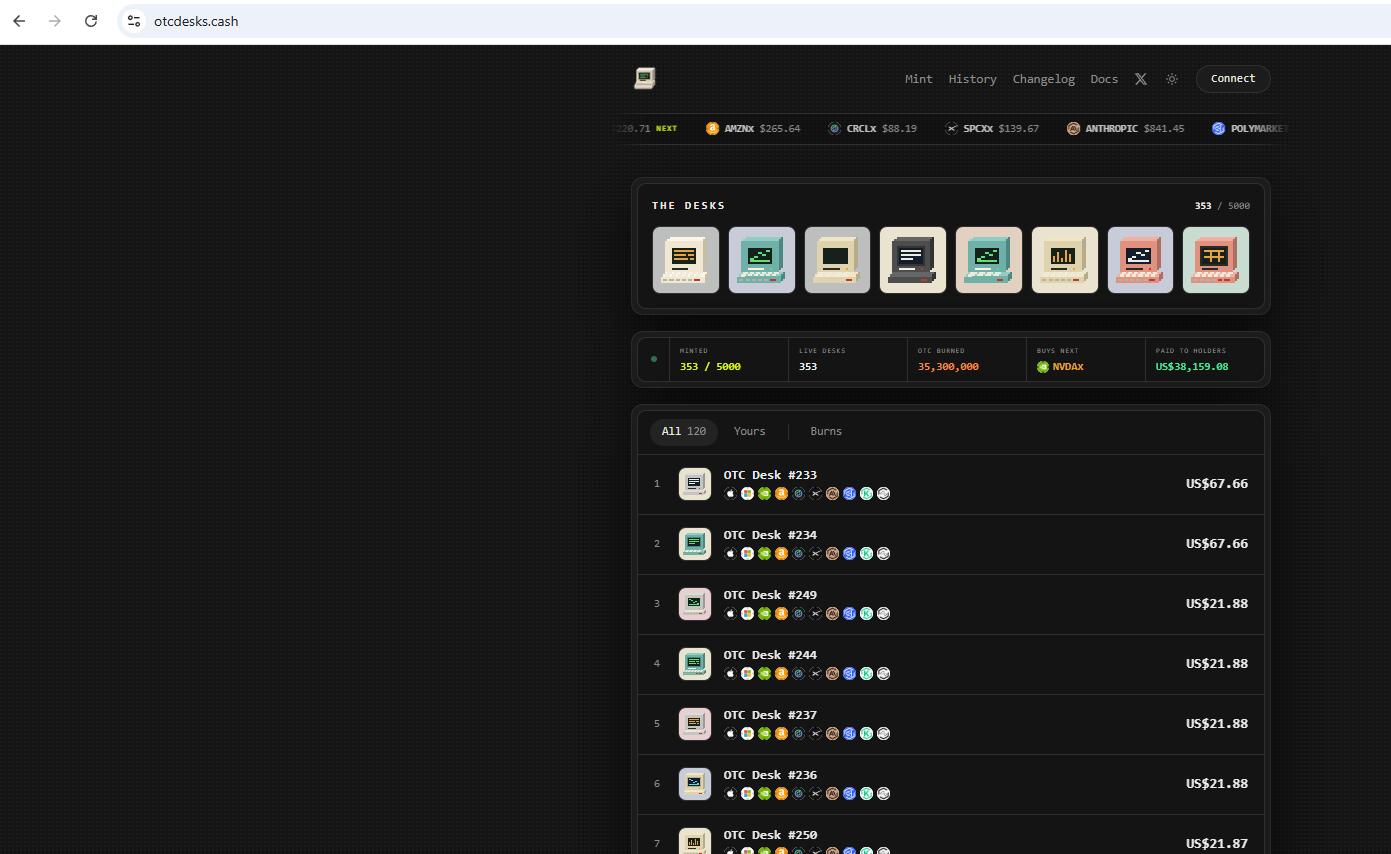This screenshot has height=854, width=1391.
Task: Click the OTC Desk #233 avatar icon
Action: [x=695, y=484]
